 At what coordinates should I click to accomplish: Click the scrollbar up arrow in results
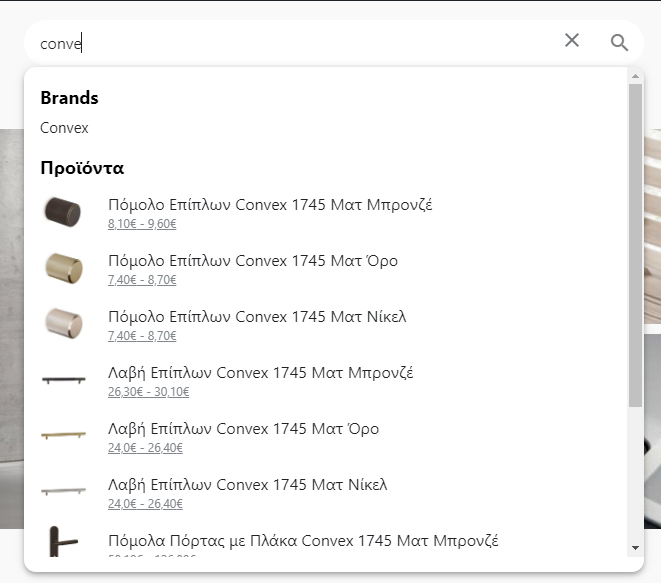click(635, 77)
